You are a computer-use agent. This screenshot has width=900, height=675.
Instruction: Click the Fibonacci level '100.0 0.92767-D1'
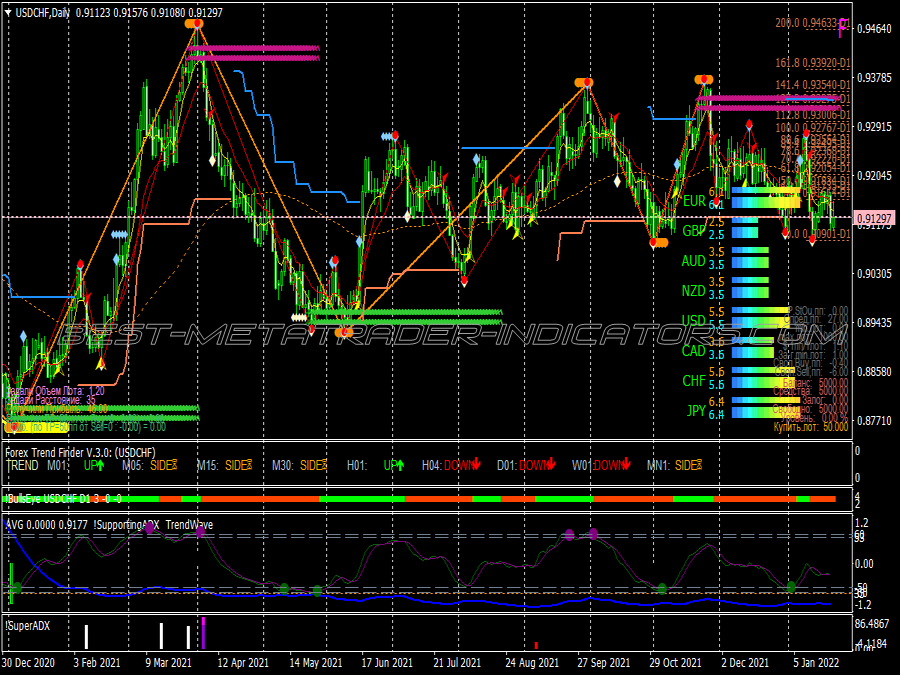(x=813, y=127)
